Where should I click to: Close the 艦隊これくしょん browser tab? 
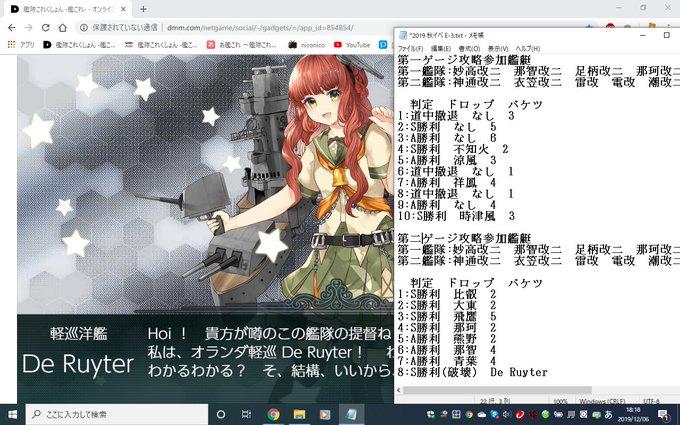[123, 9]
